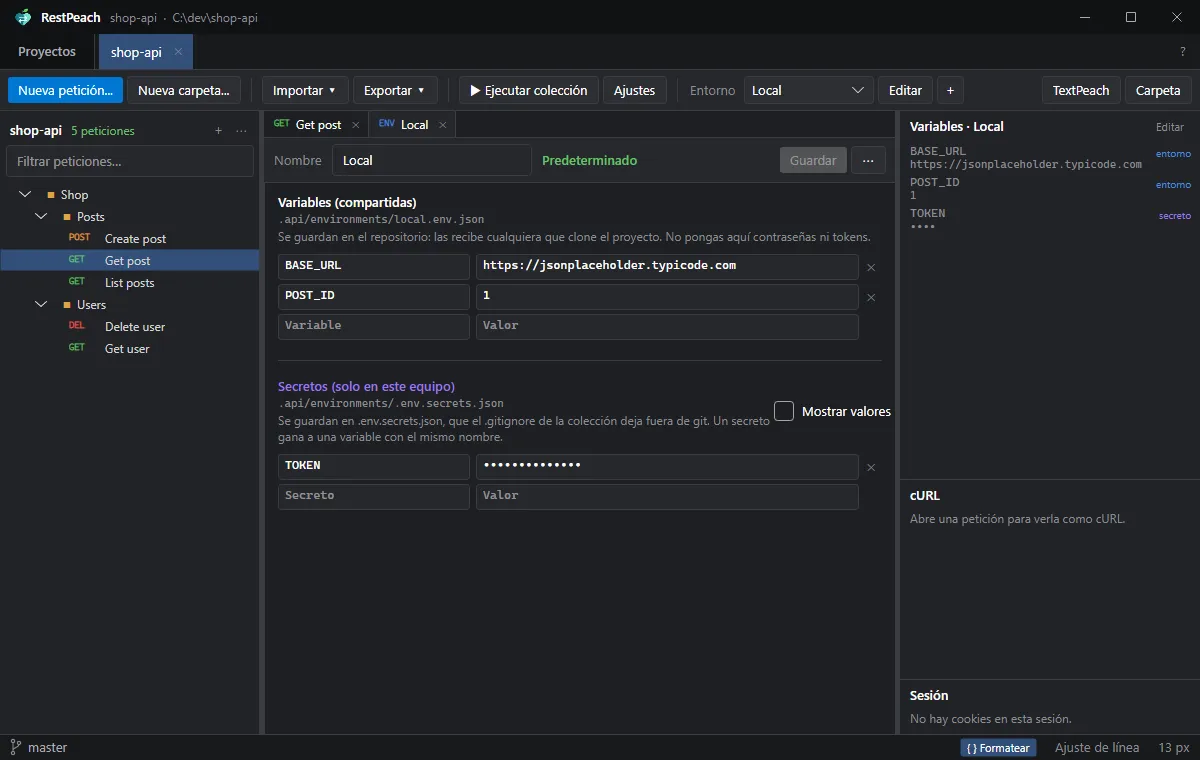Open the Entorno Local combo box
The image size is (1200, 760).
pos(808,90)
